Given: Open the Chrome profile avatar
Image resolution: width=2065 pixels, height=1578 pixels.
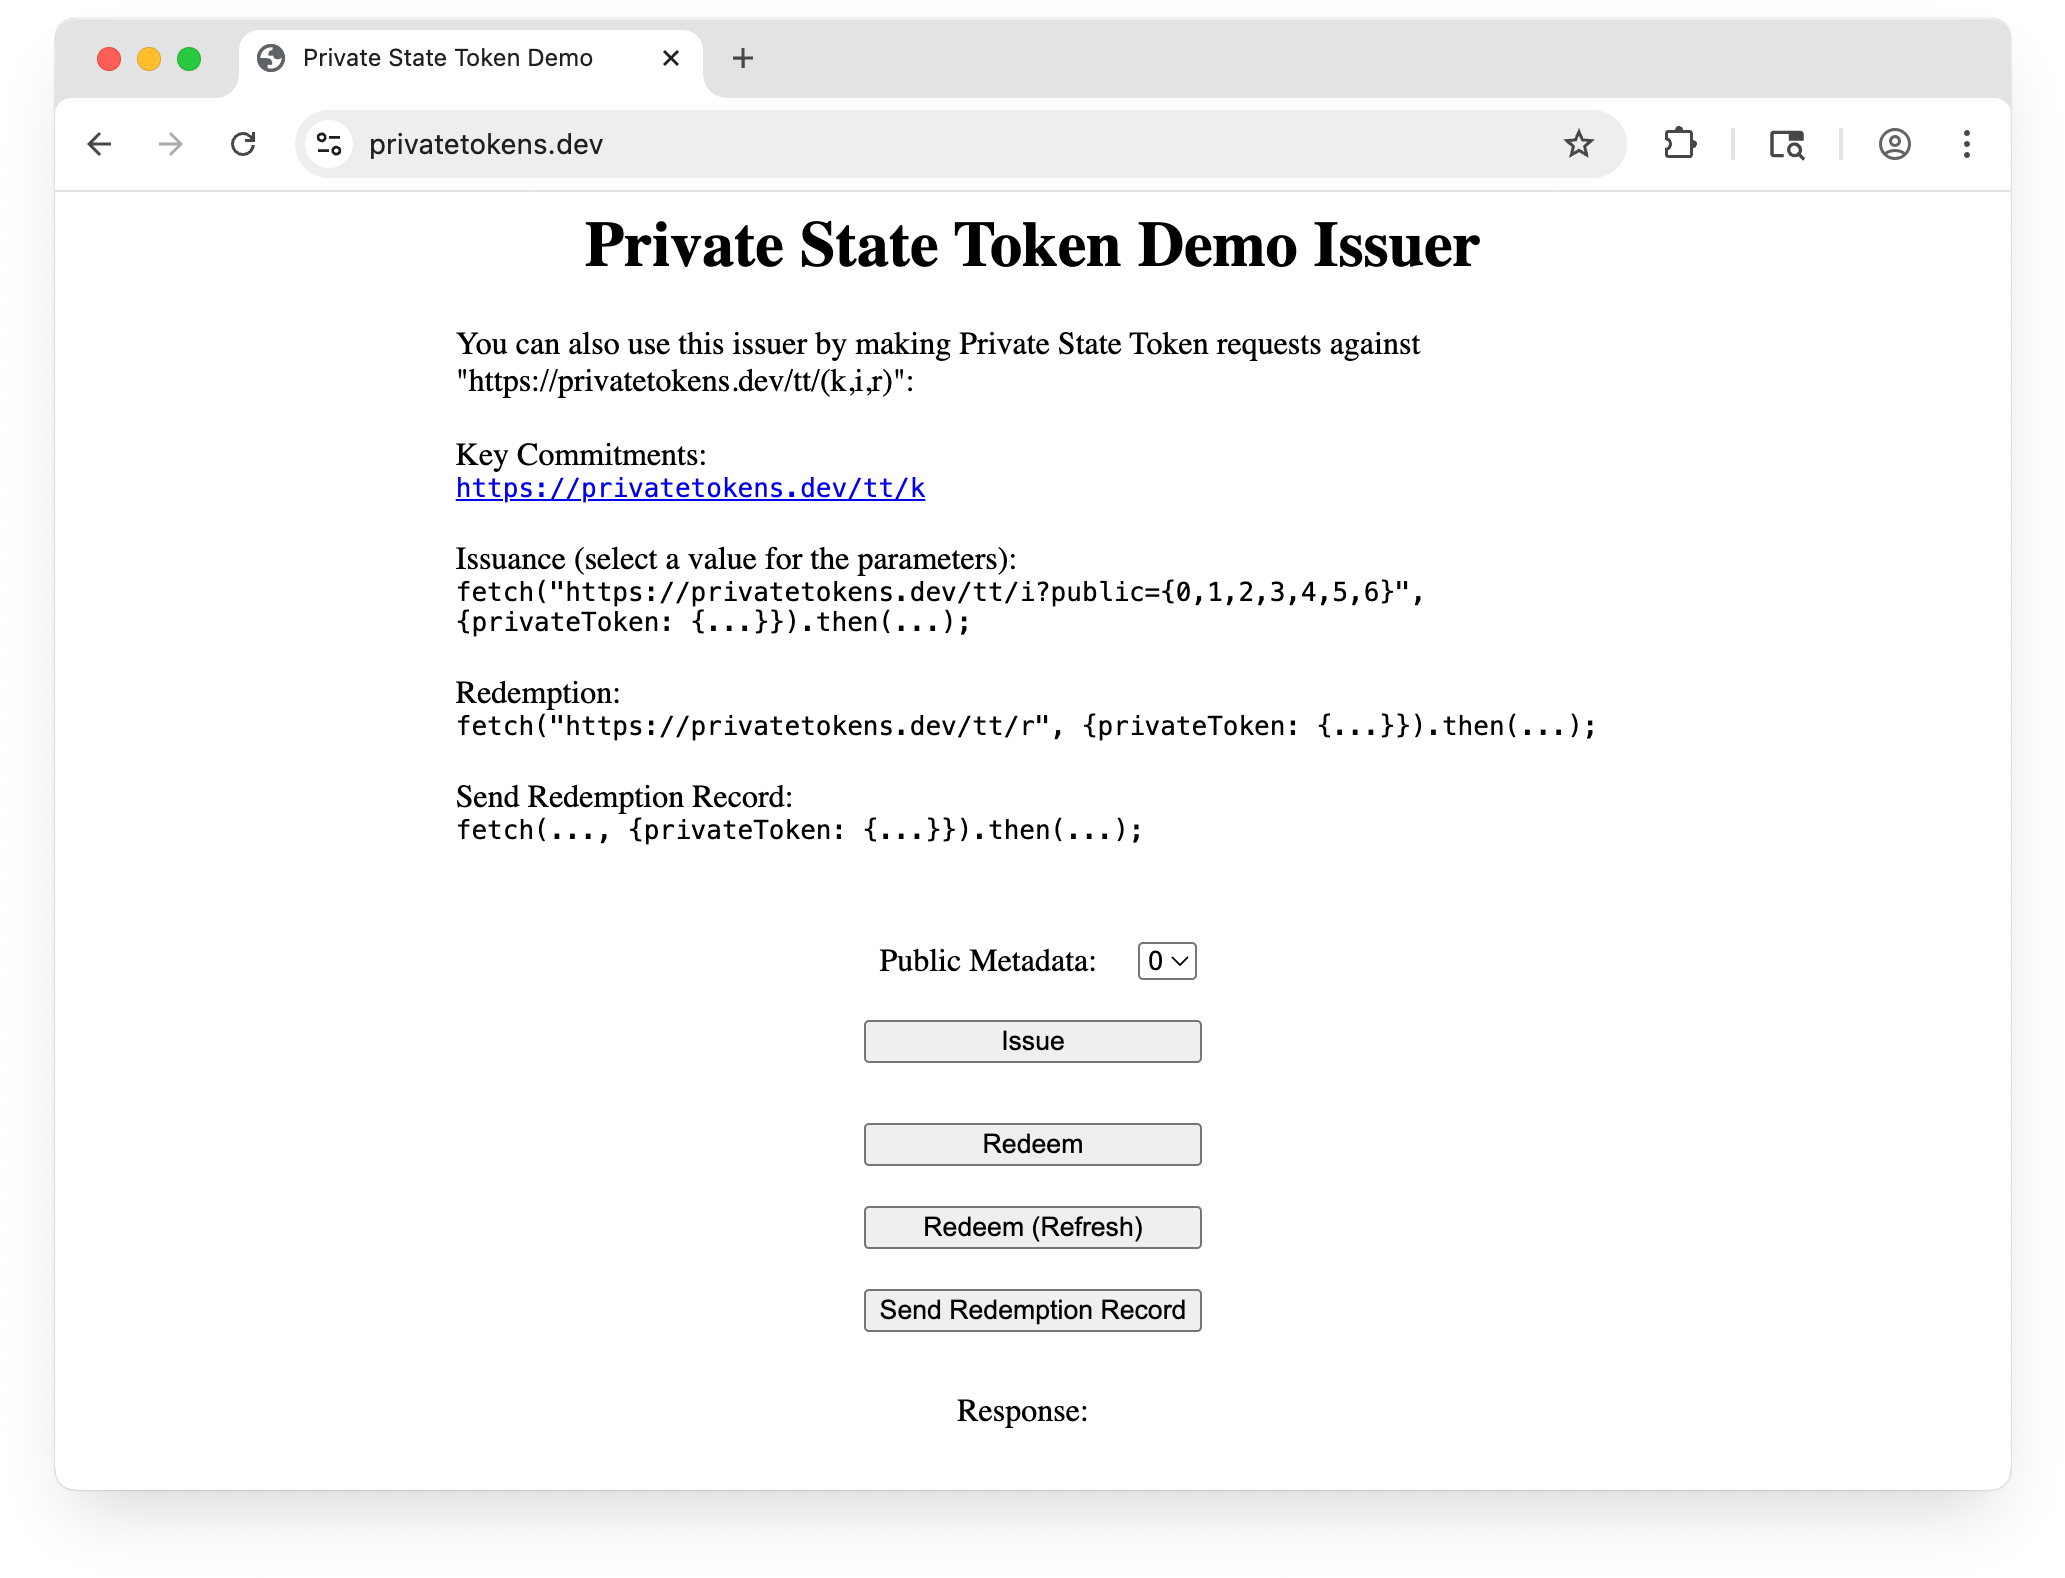Looking at the screenshot, I should (1894, 144).
